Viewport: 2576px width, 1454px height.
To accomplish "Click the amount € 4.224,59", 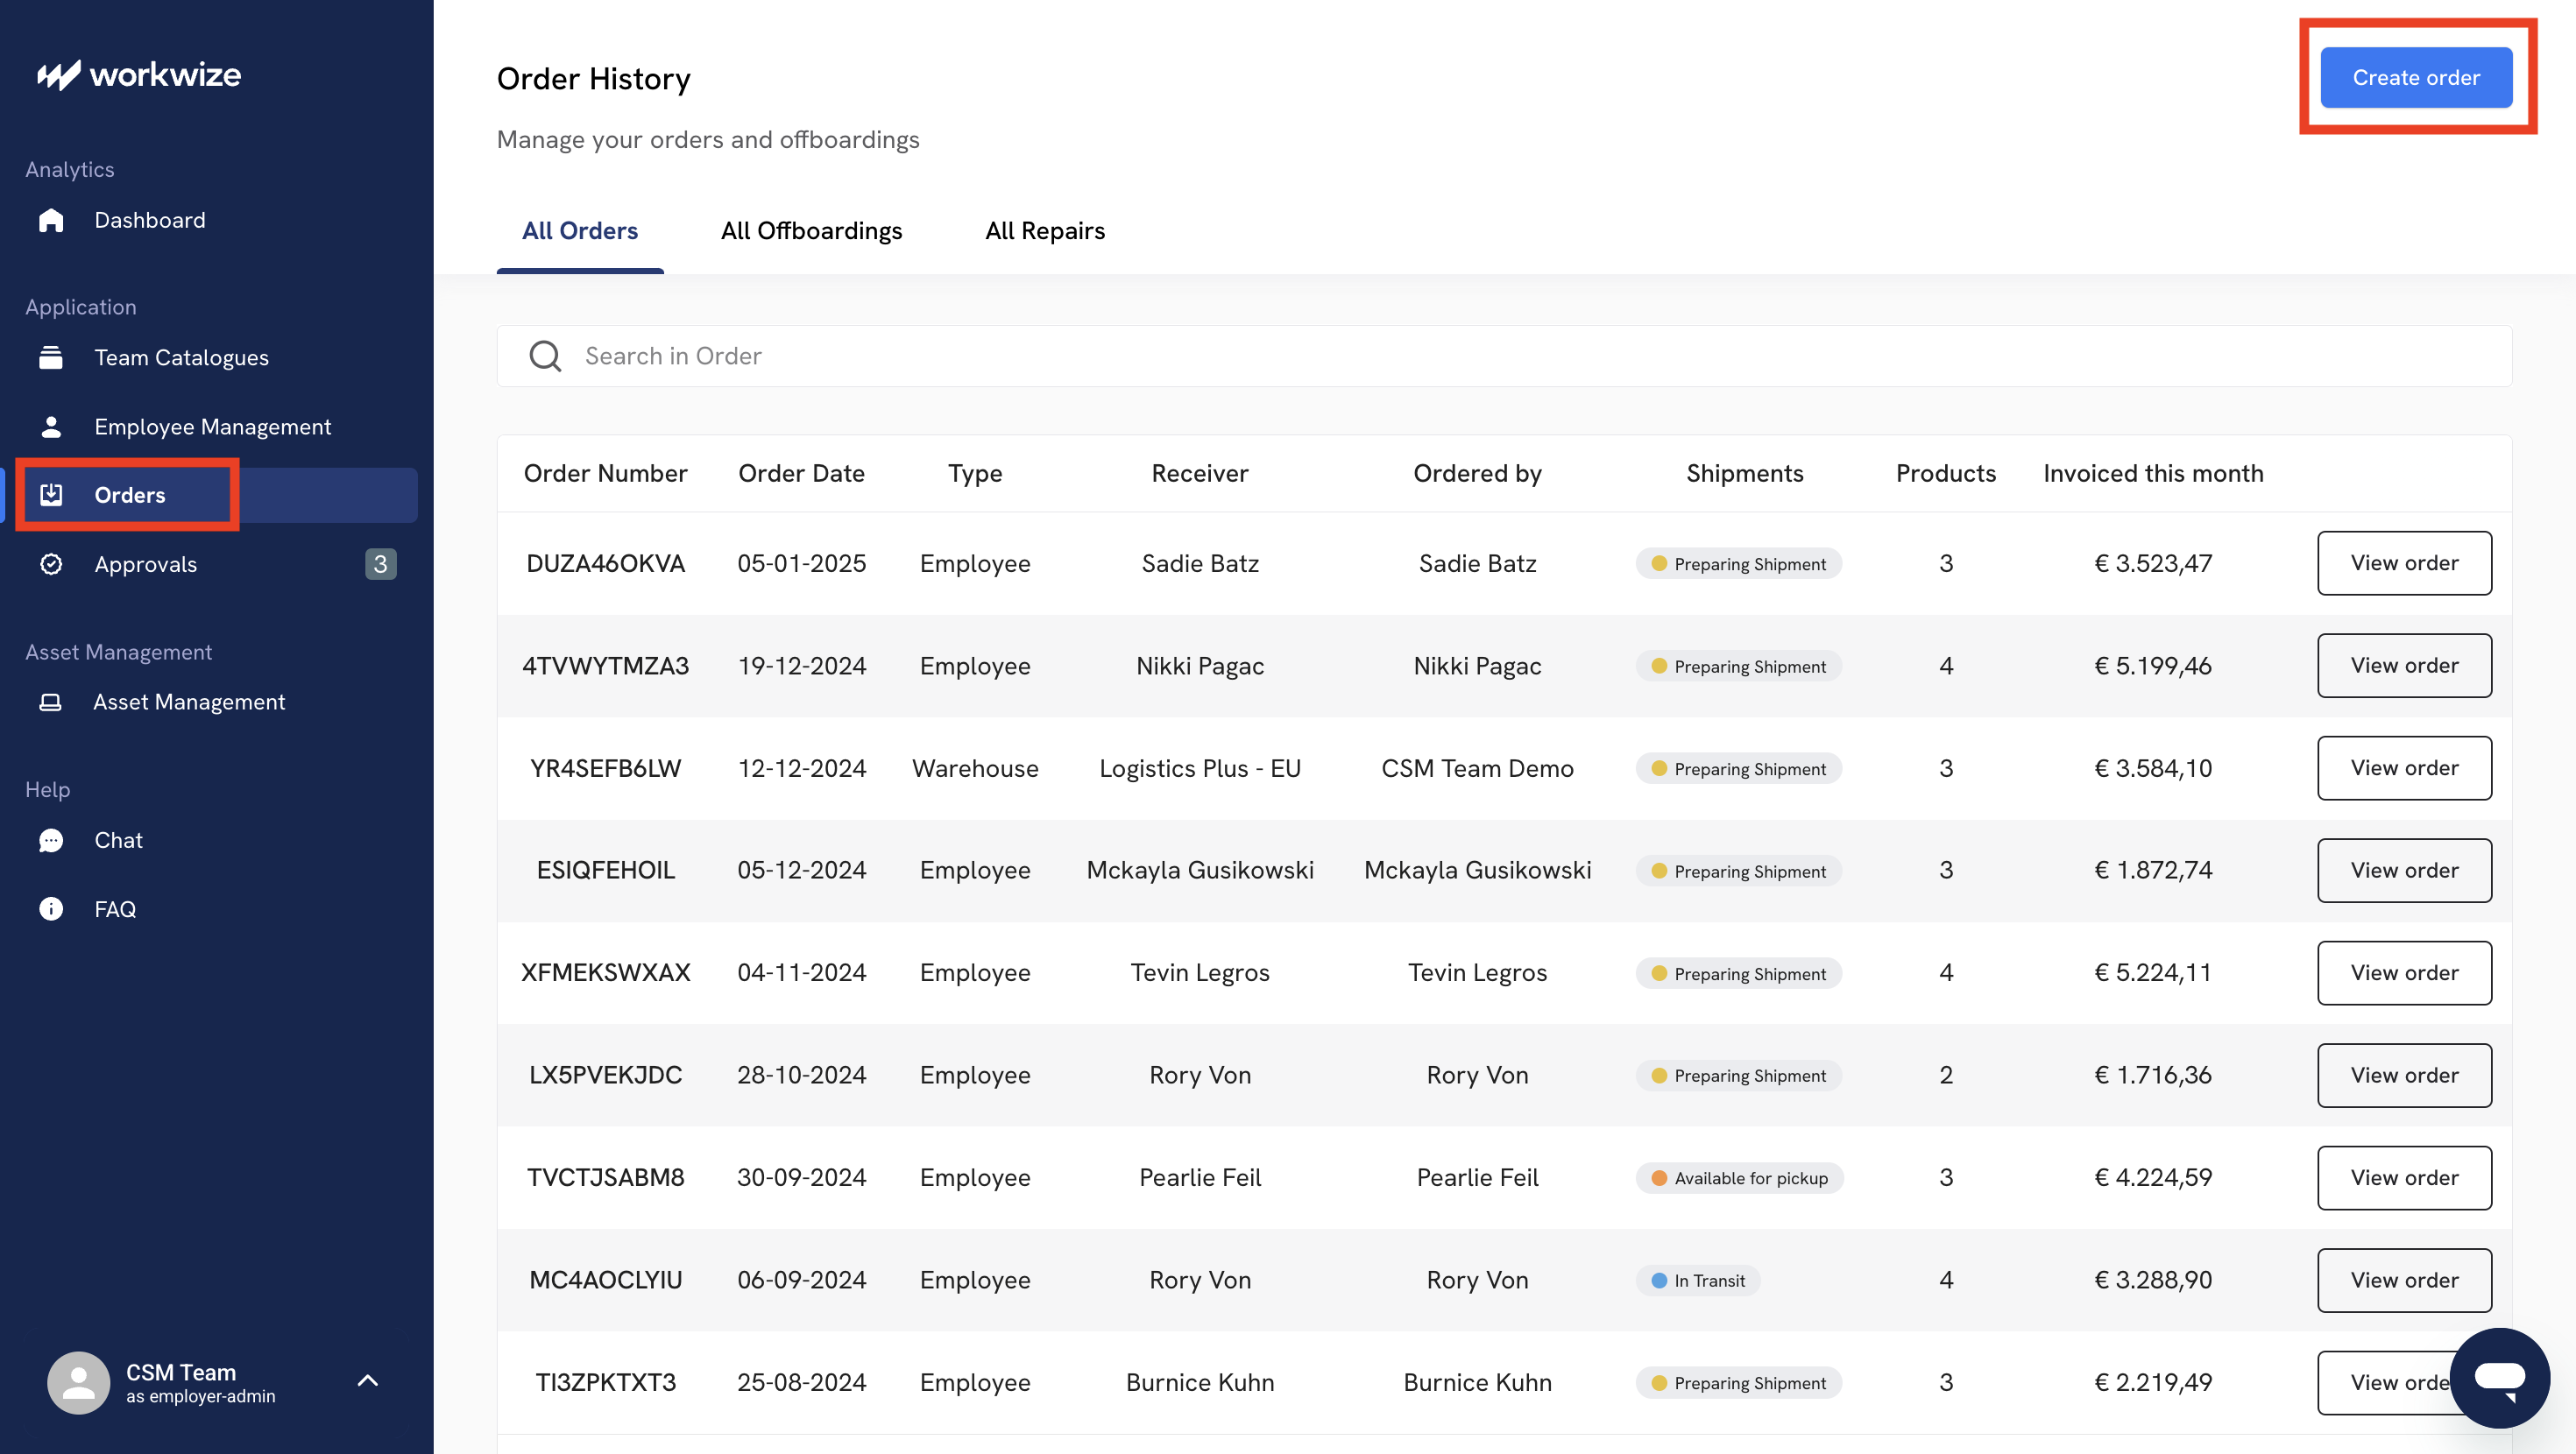I will click(2153, 1178).
